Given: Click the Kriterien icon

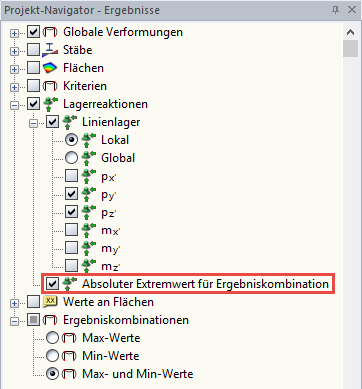Looking at the screenshot, I should pyautogui.click(x=50, y=86).
